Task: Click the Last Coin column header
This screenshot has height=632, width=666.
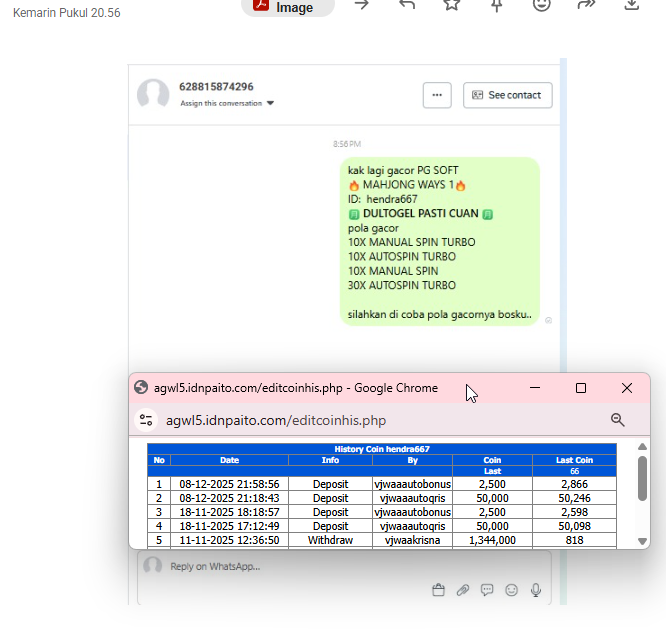Action: point(574,460)
